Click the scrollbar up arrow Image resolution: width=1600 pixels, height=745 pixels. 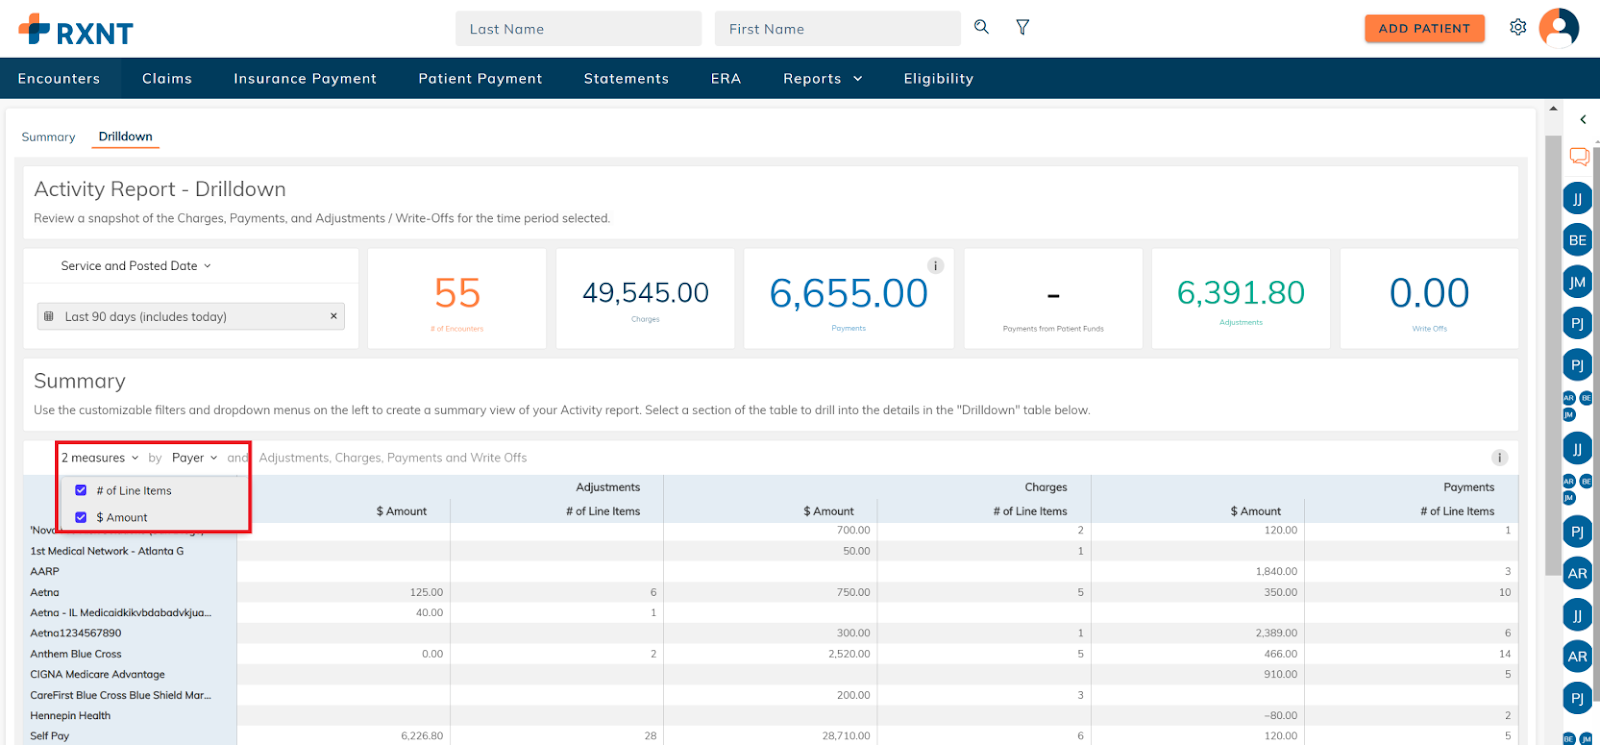tap(1553, 108)
